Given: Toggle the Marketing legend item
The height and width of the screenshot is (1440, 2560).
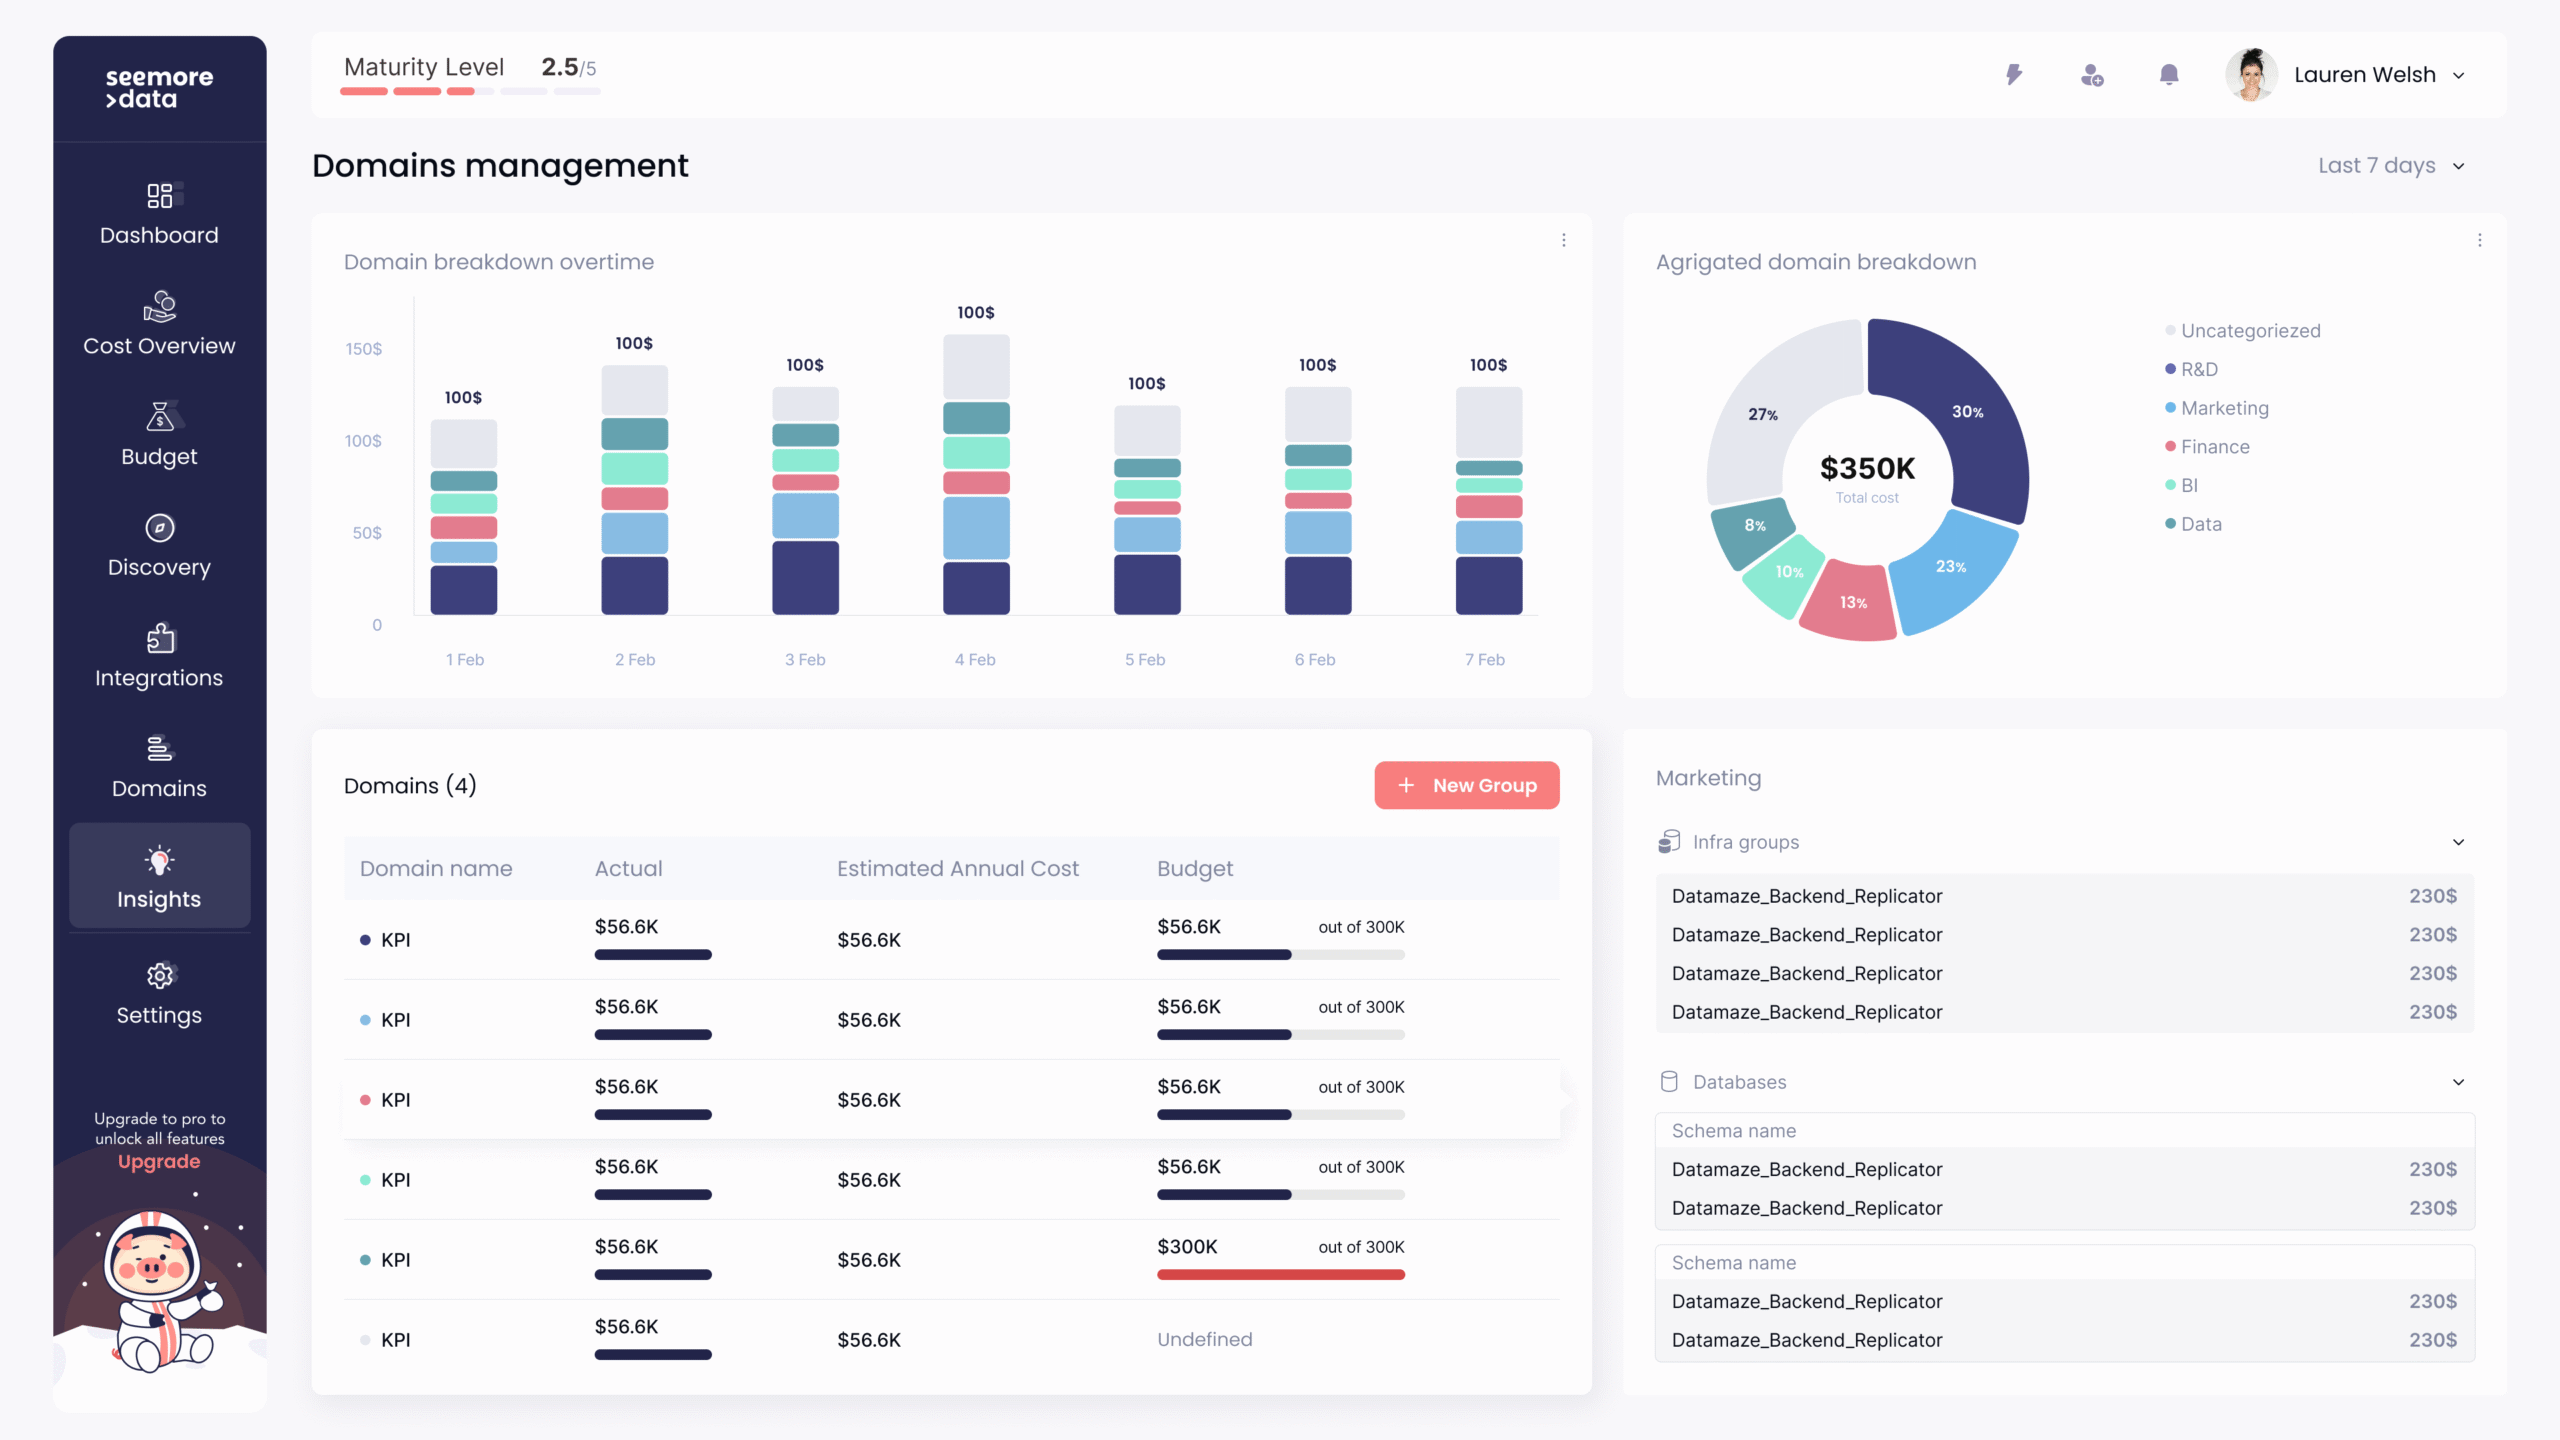Looking at the screenshot, I should [x=2224, y=408].
